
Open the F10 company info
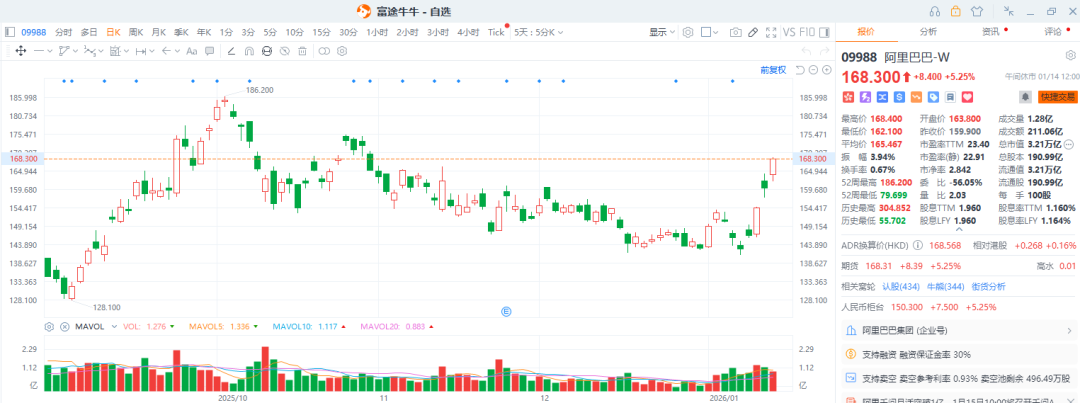tap(807, 32)
